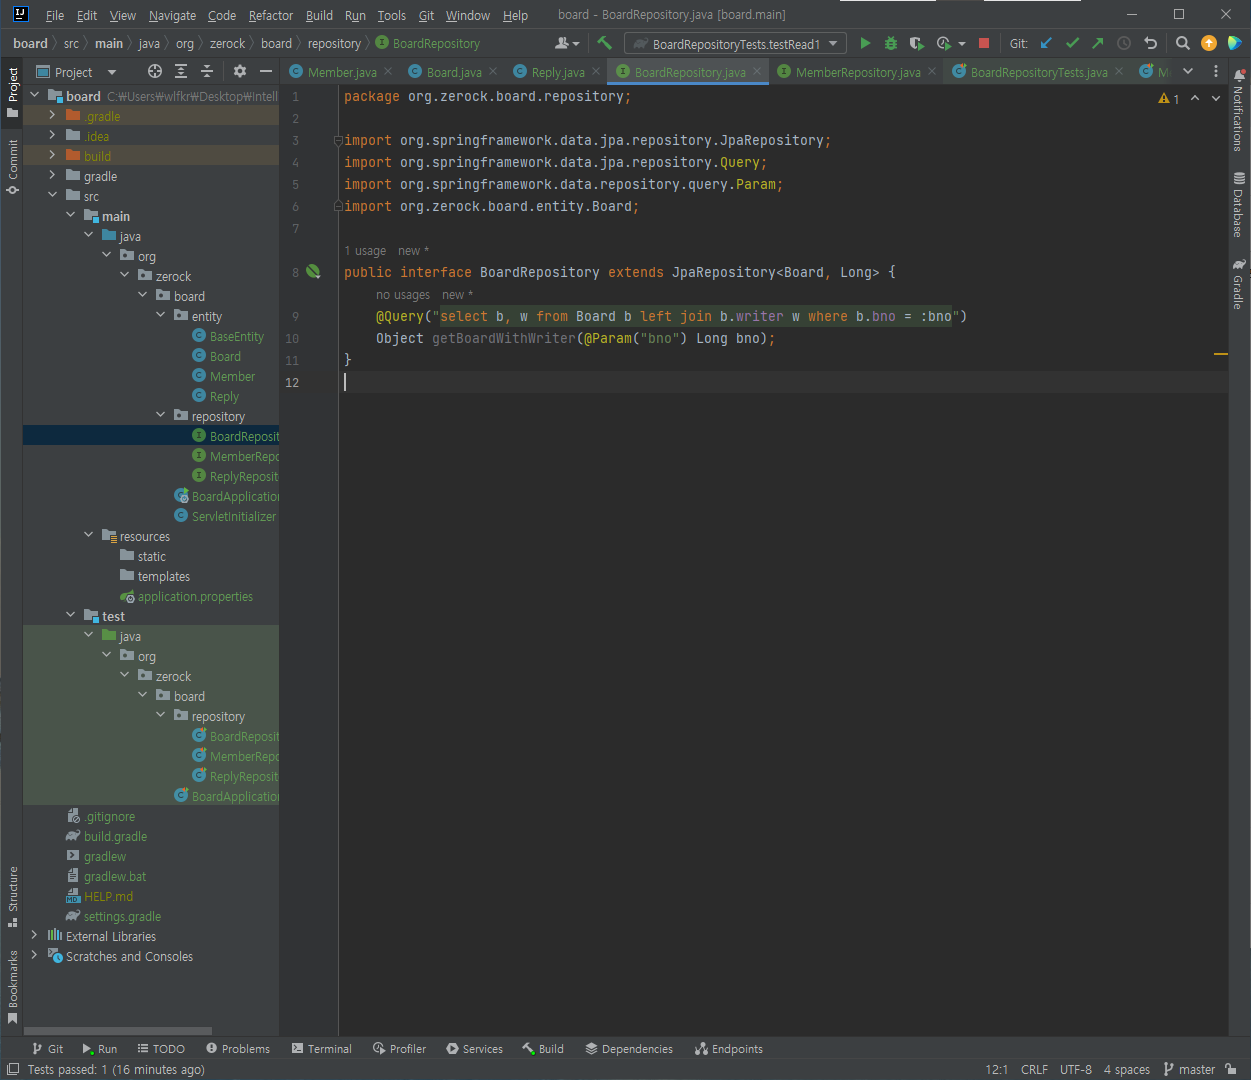Click the horizontal scrollbar of the Project panel
The image size is (1251, 1080).
click(x=118, y=1030)
